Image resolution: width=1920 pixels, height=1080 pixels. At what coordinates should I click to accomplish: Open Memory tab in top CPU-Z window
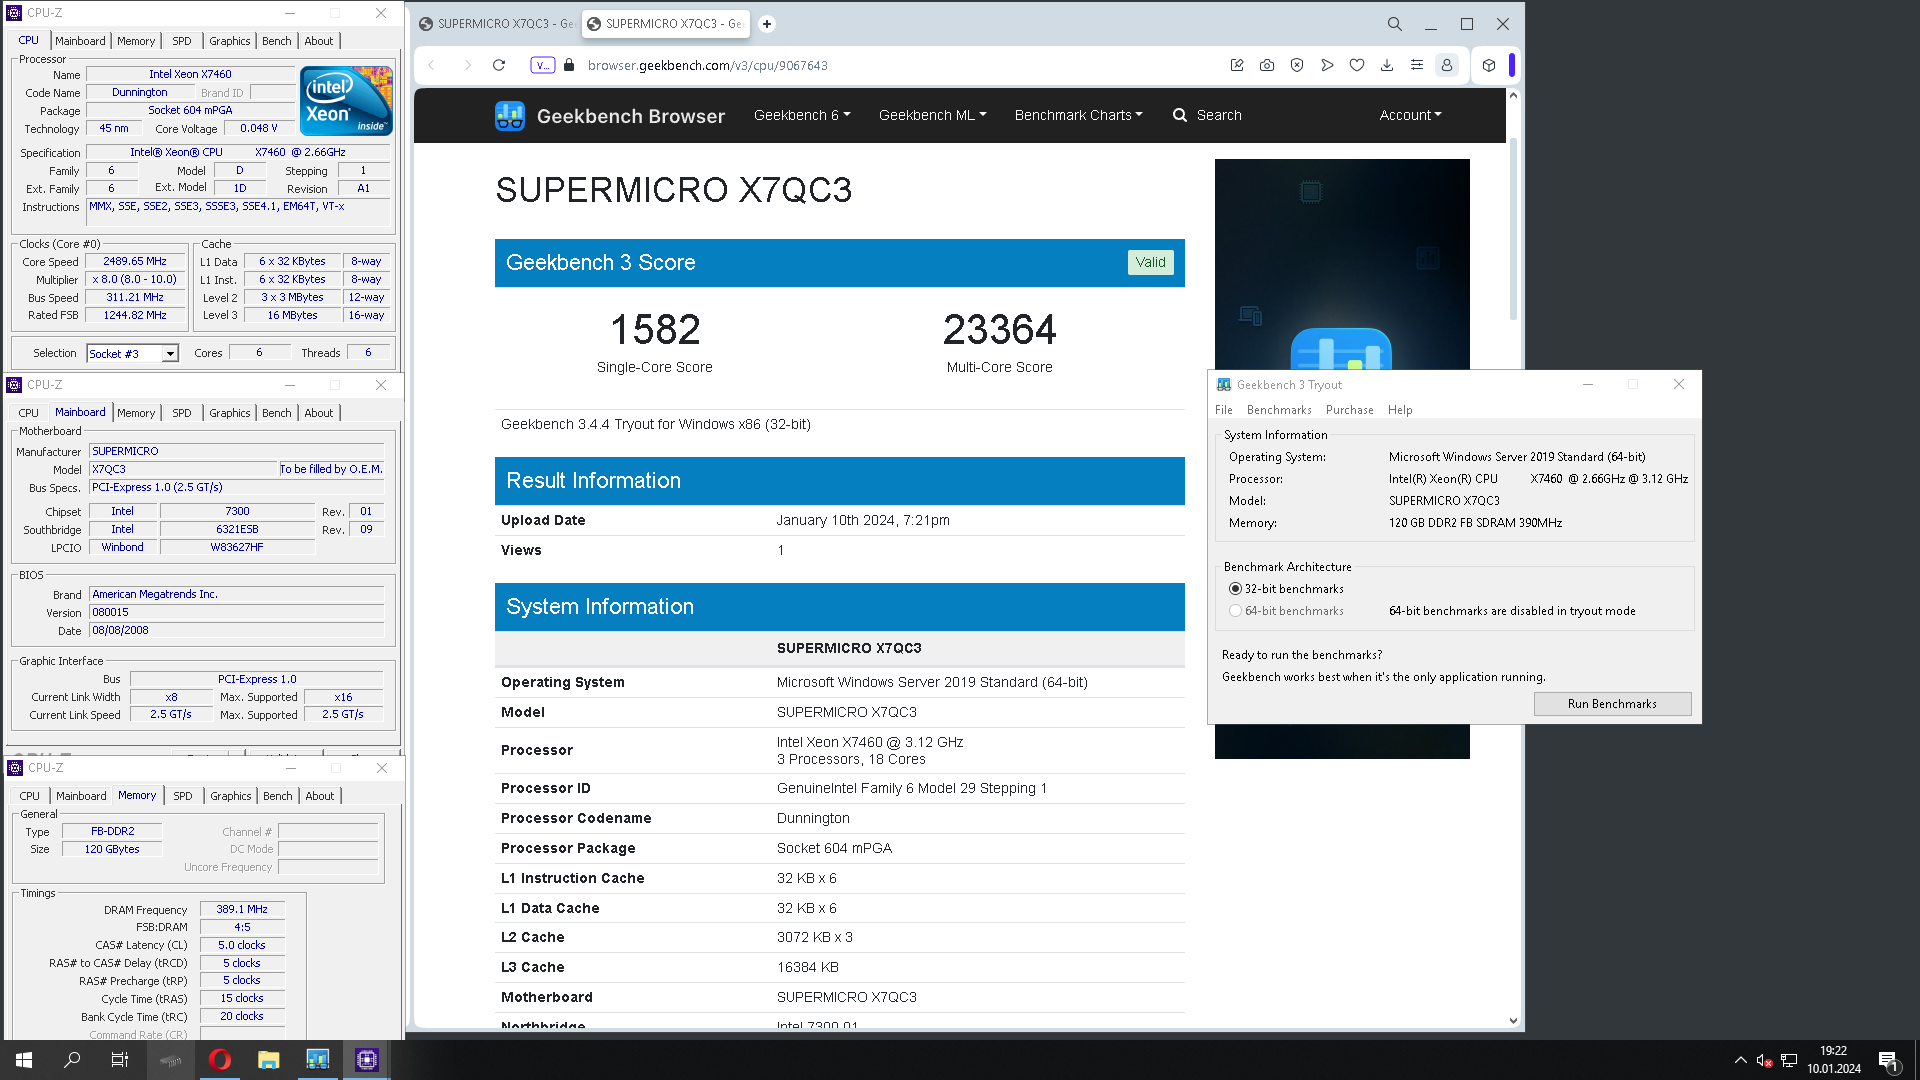136,41
